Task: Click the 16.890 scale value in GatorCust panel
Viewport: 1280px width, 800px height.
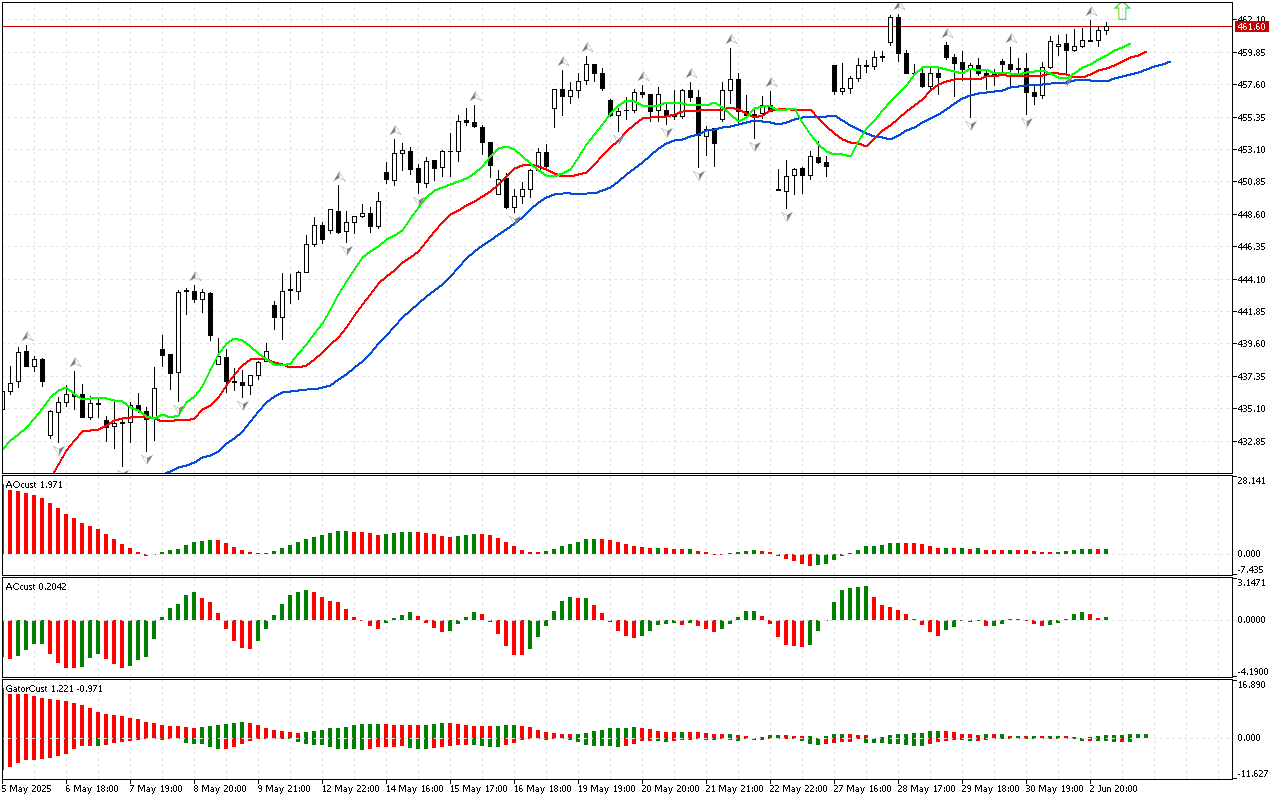Action: click(x=1253, y=685)
